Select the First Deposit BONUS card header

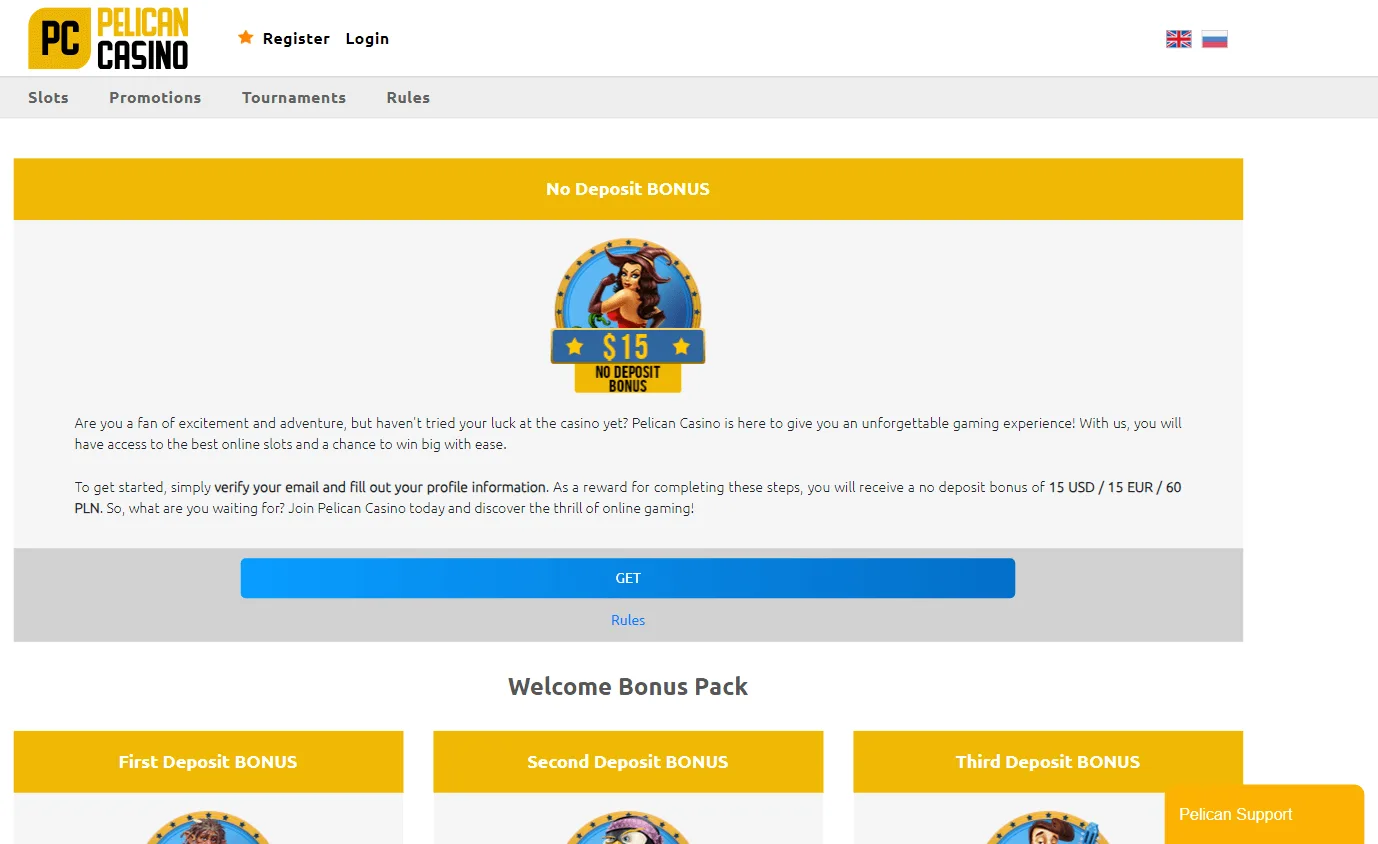pos(208,762)
